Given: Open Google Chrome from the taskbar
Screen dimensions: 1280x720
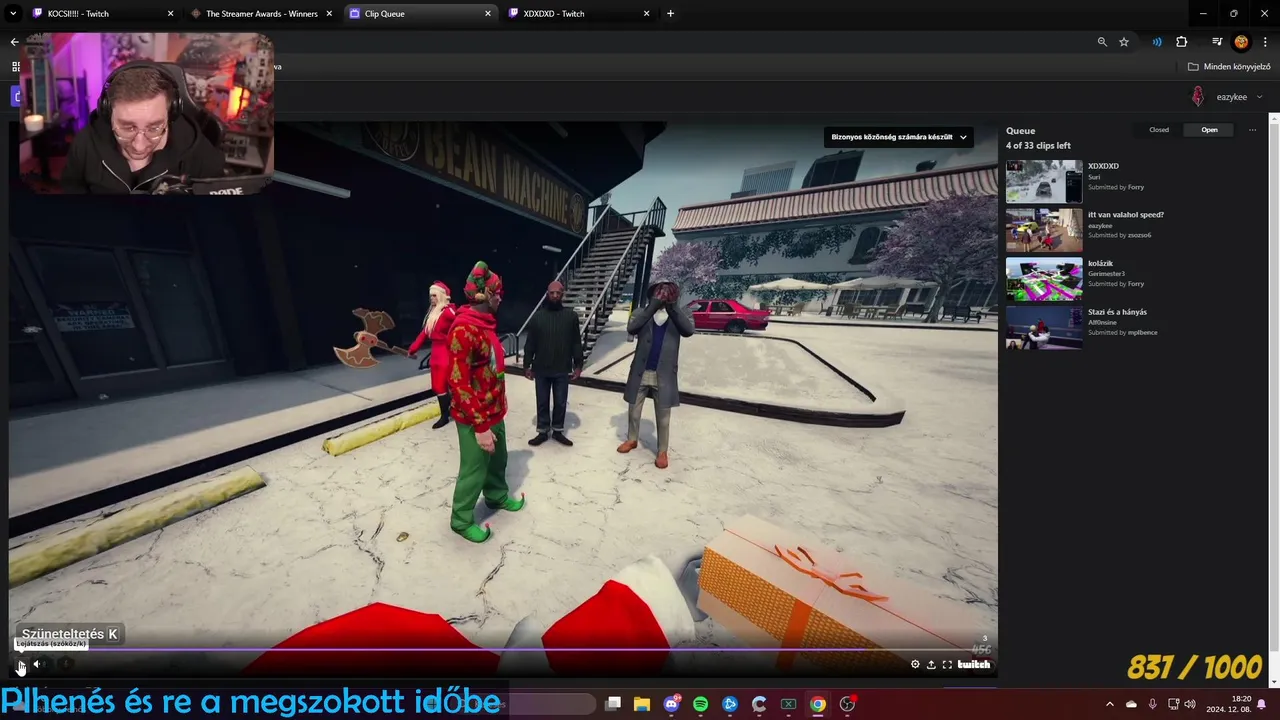Looking at the screenshot, I should (x=818, y=704).
